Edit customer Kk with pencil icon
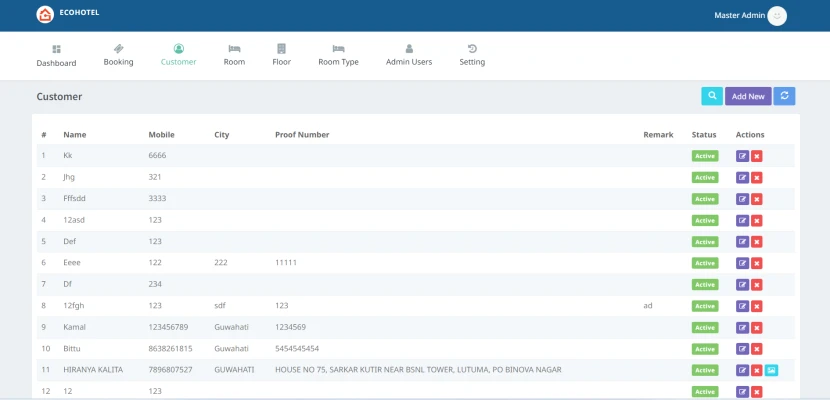The height and width of the screenshot is (400, 830). point(742,156)
